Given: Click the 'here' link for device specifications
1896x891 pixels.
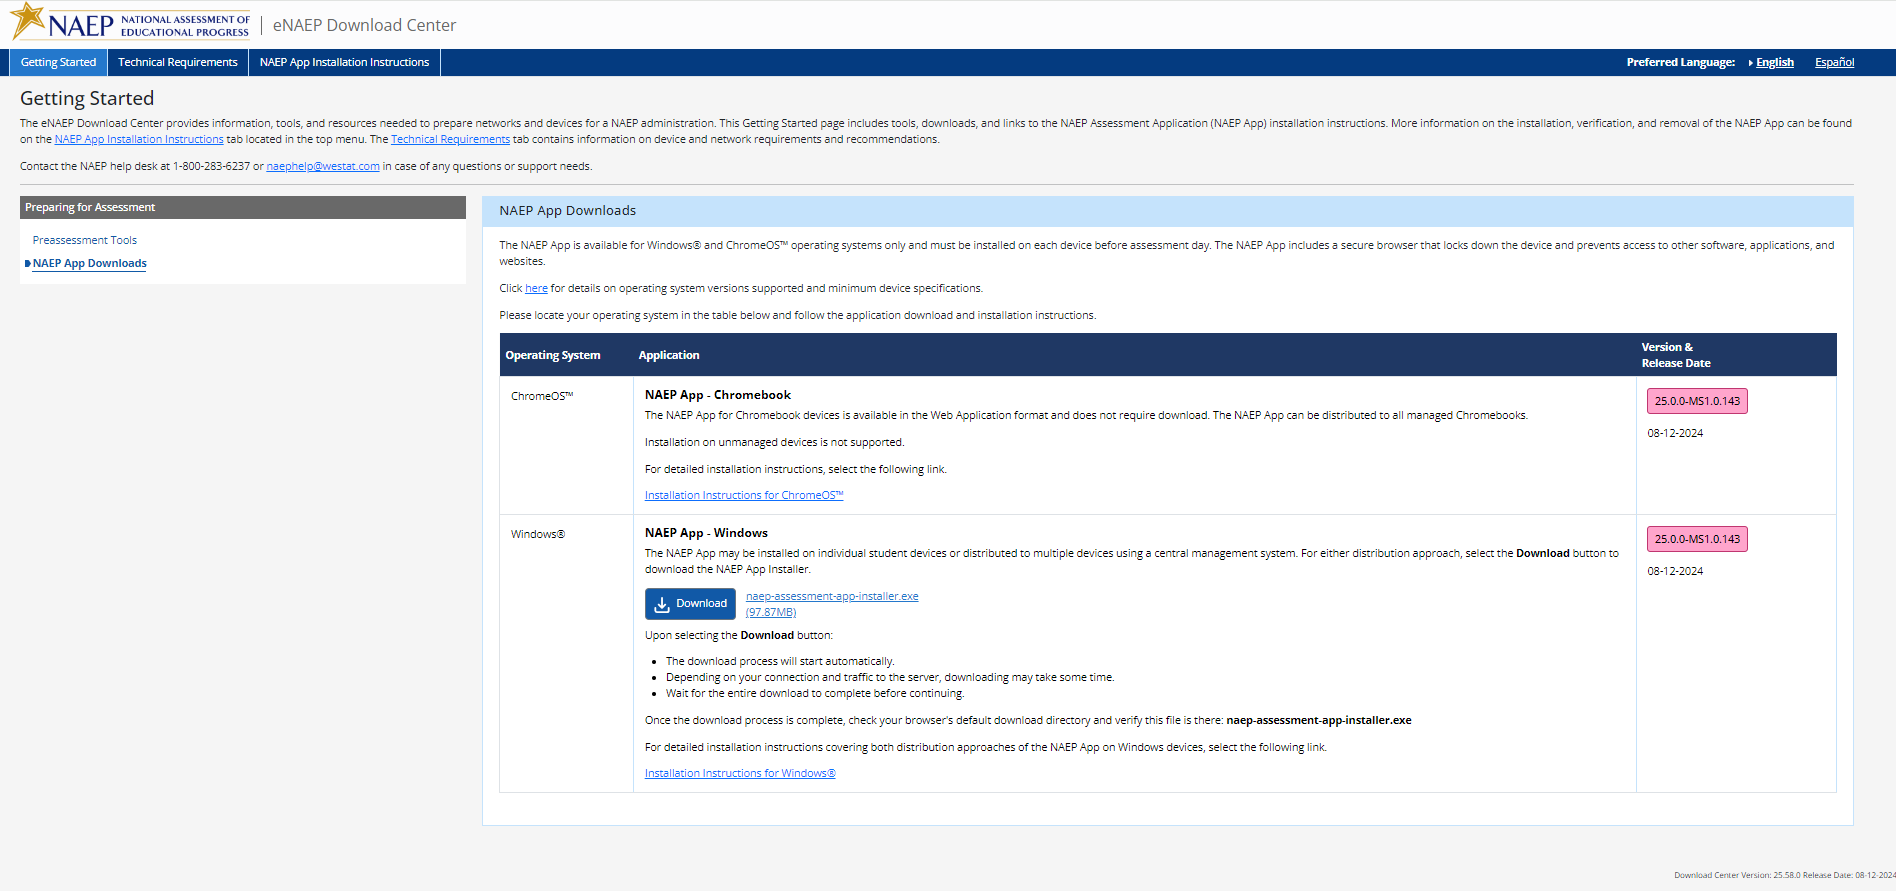Looking at the screenshot, I should point(536,288).
